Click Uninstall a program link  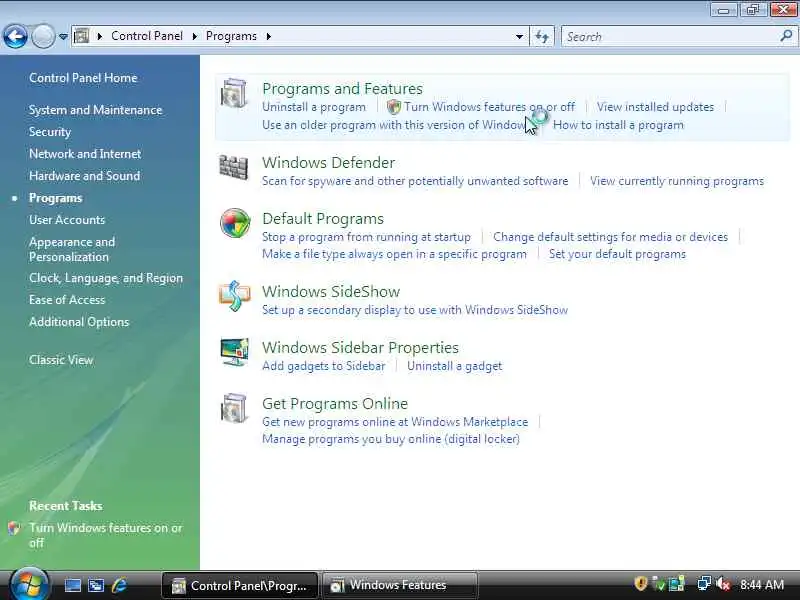314,107
